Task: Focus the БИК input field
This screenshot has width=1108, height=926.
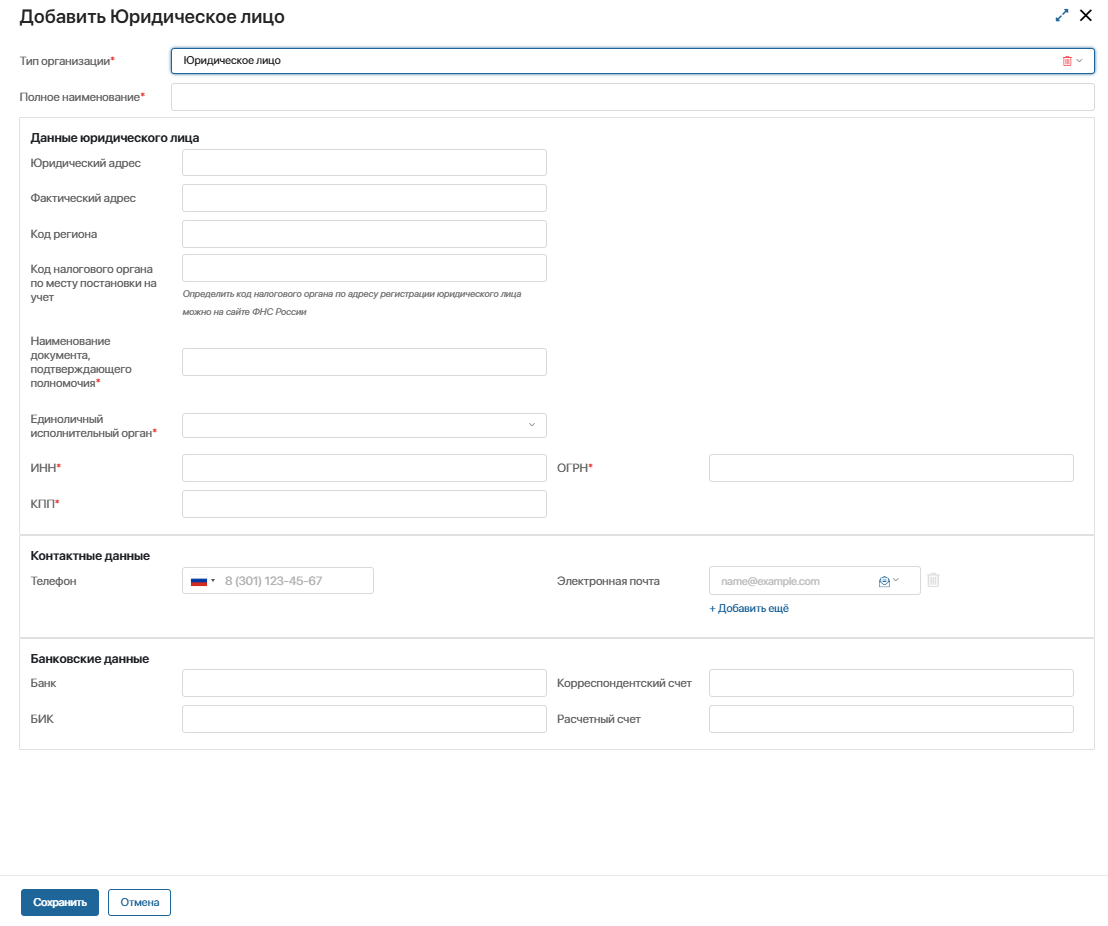Action: [x=364, y=719]
